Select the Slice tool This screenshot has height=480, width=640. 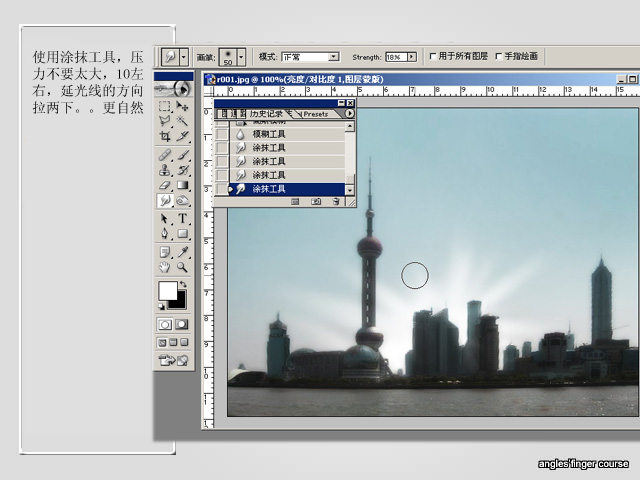click(x=182, y=136)
